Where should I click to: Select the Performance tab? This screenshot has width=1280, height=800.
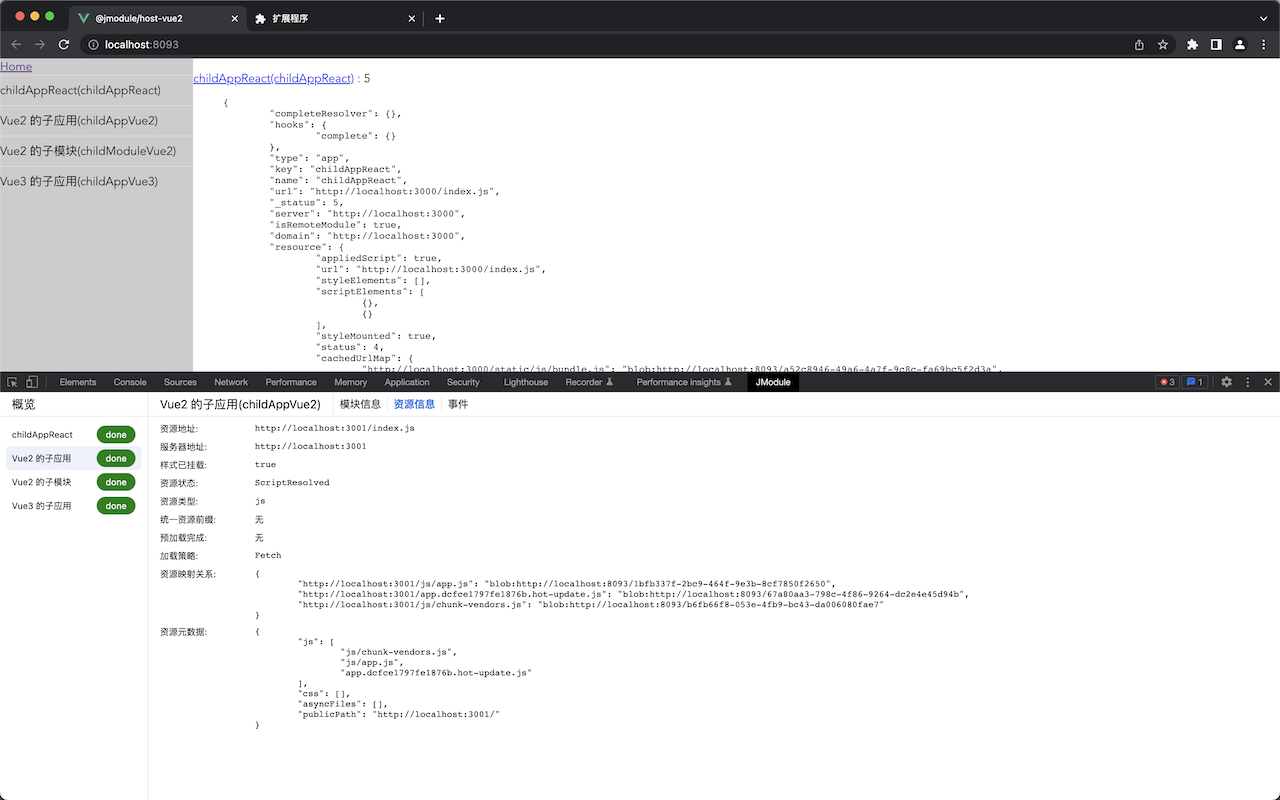click(x=291, y=382)
